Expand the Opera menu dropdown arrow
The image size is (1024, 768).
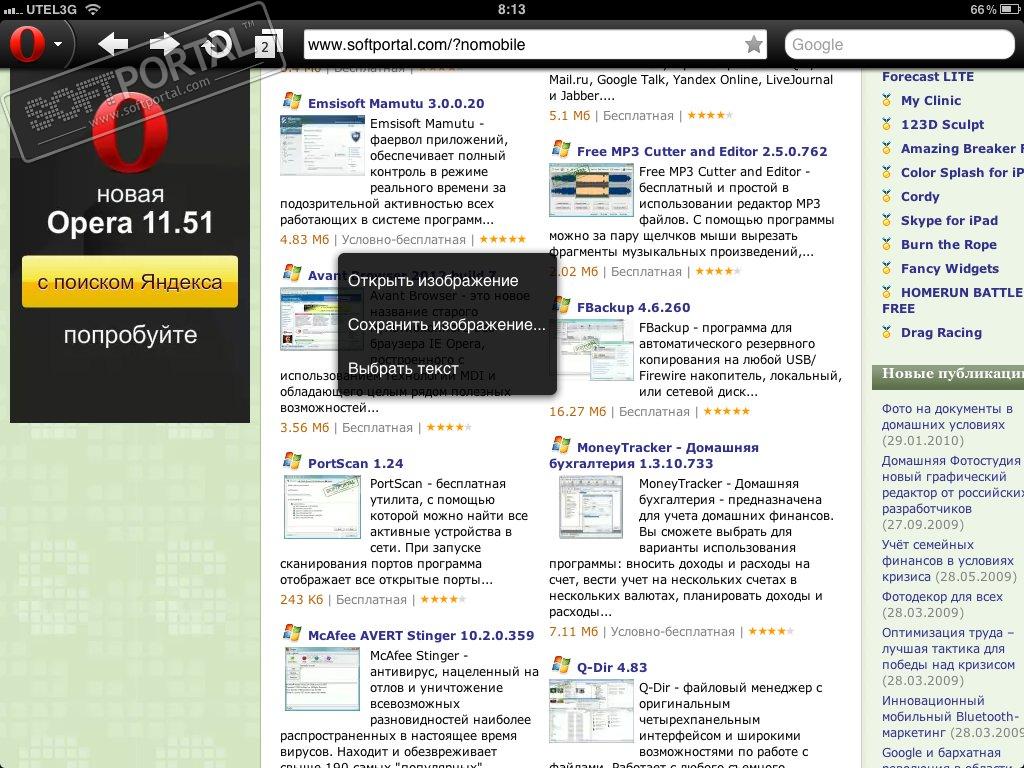point(58,44)
